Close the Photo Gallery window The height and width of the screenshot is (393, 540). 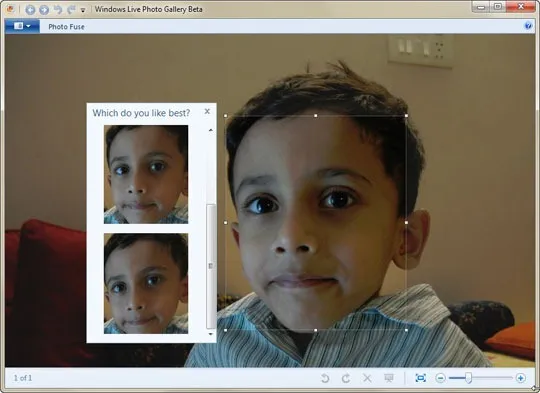[x=521, y=7]
